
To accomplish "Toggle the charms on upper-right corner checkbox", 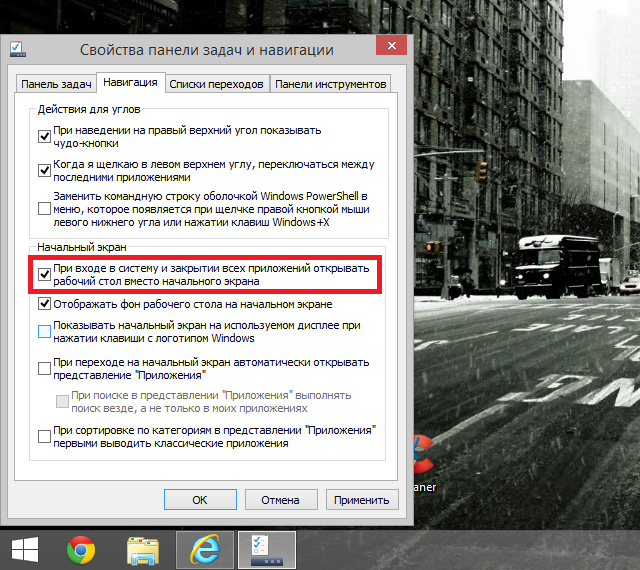I will tap(44, 136).
